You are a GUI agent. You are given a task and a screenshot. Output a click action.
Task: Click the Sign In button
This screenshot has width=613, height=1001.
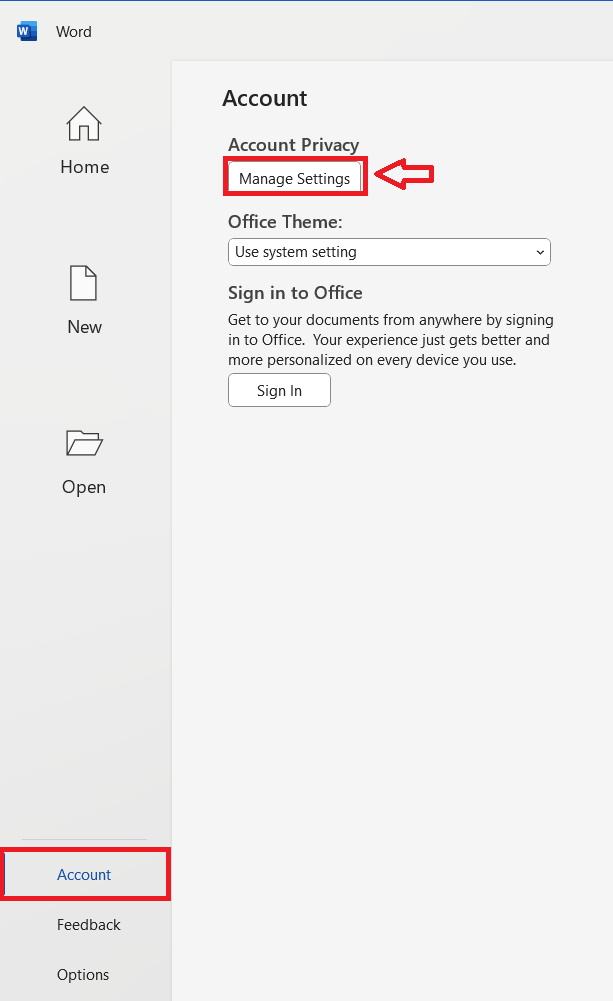[279, 391]
